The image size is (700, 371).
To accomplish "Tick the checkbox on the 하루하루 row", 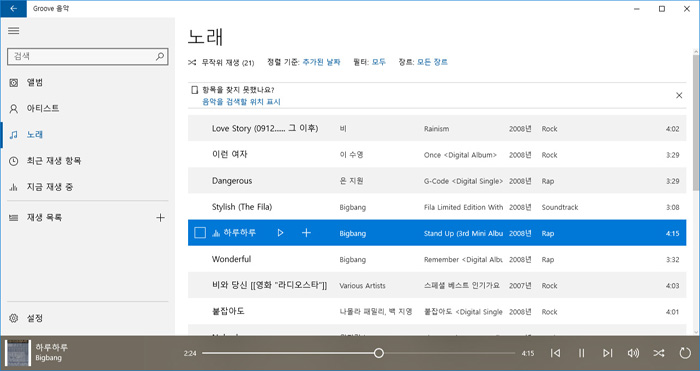I will pyautogui.click(x=200, y=233).
